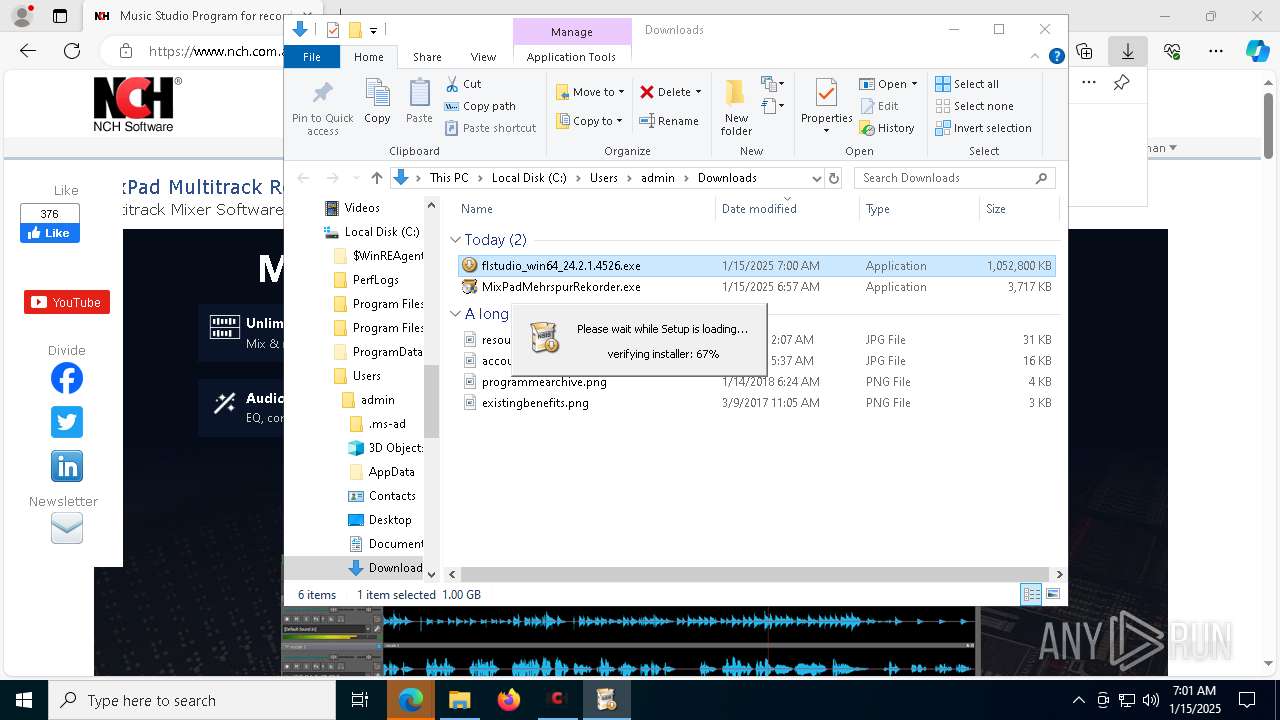Open Properties from the ribbon
Image resolution: width=1280 pixels, height=720 pixels.
pyautogui.click(x=826, y=107)
